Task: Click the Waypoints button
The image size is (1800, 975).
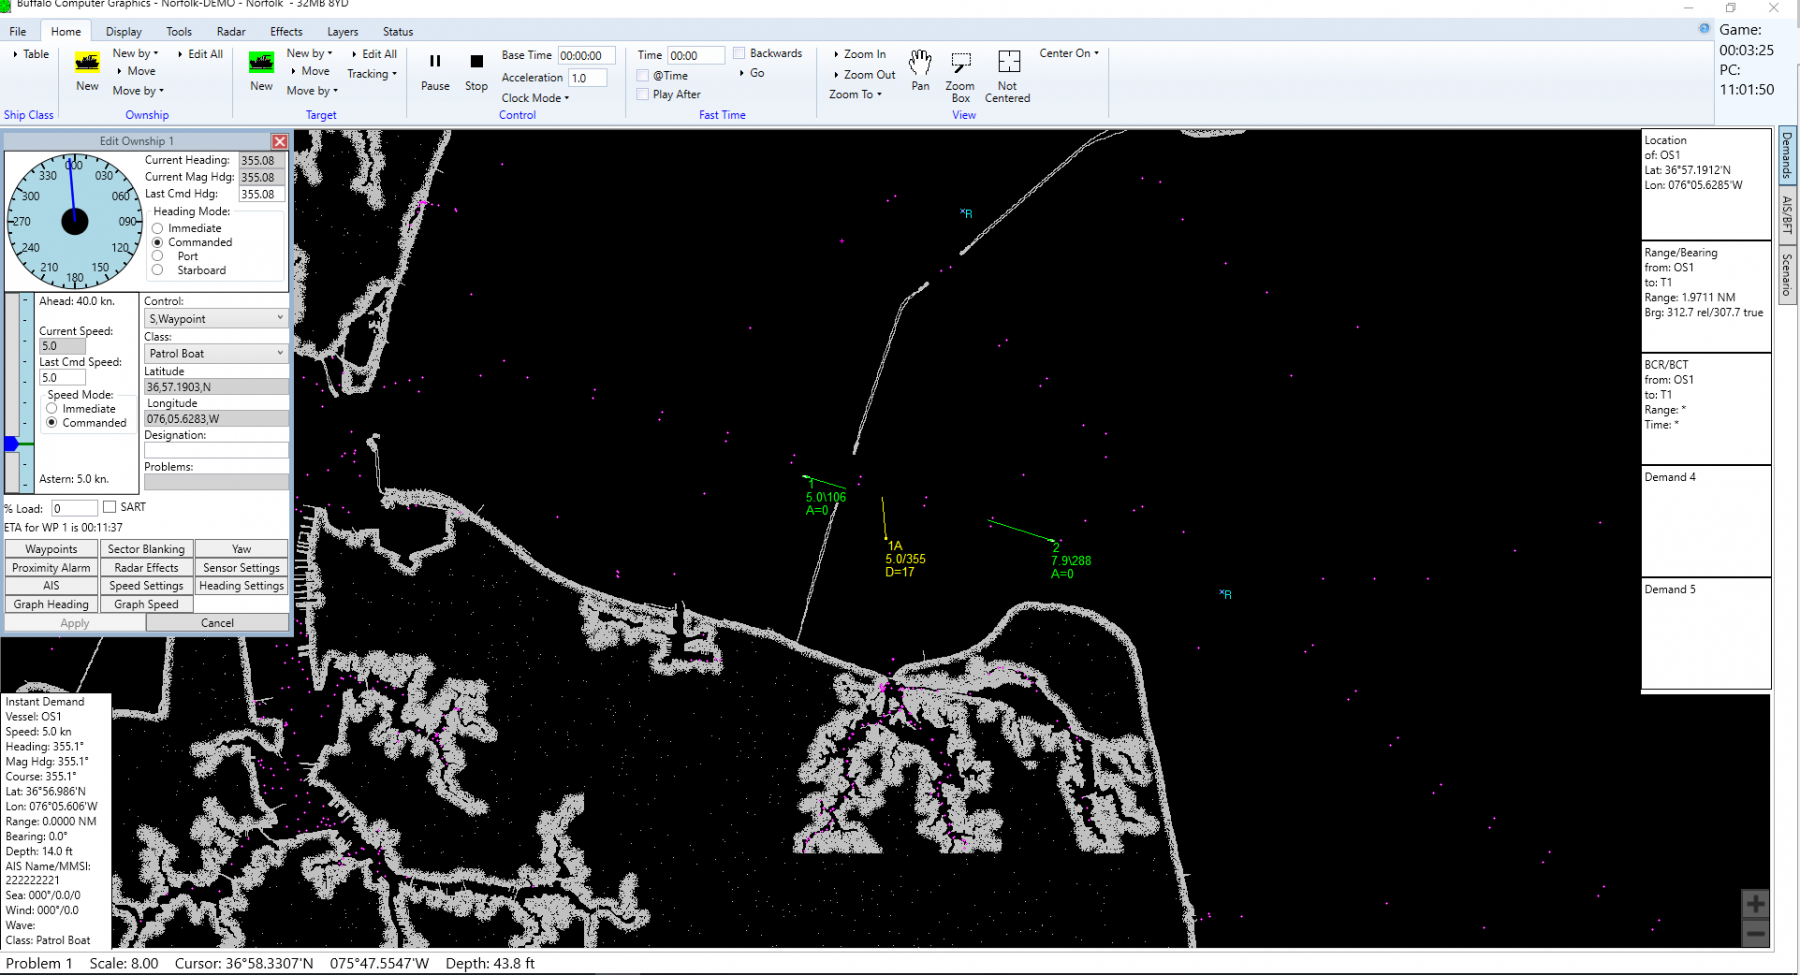Action: pos(51,549)
